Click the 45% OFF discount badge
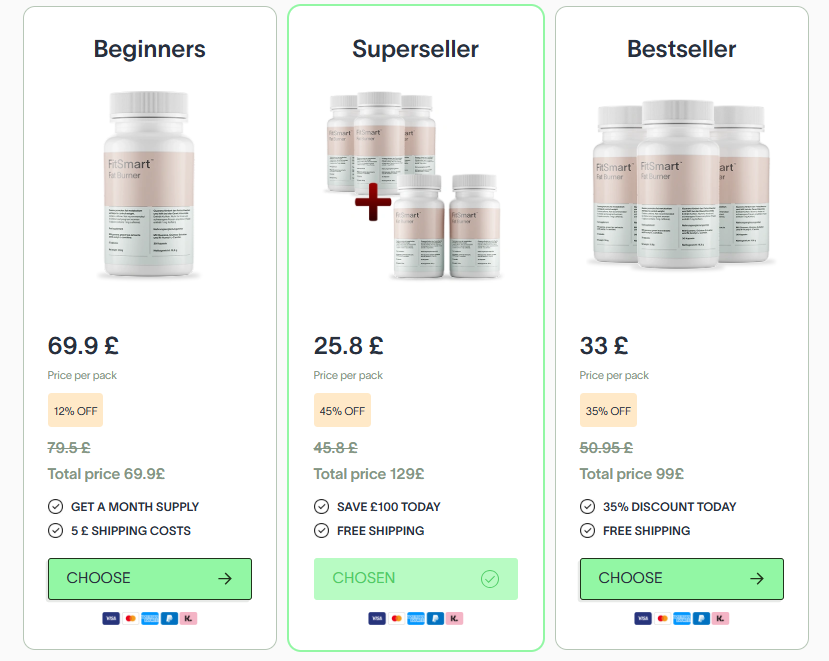 click(x=342, y=411)
